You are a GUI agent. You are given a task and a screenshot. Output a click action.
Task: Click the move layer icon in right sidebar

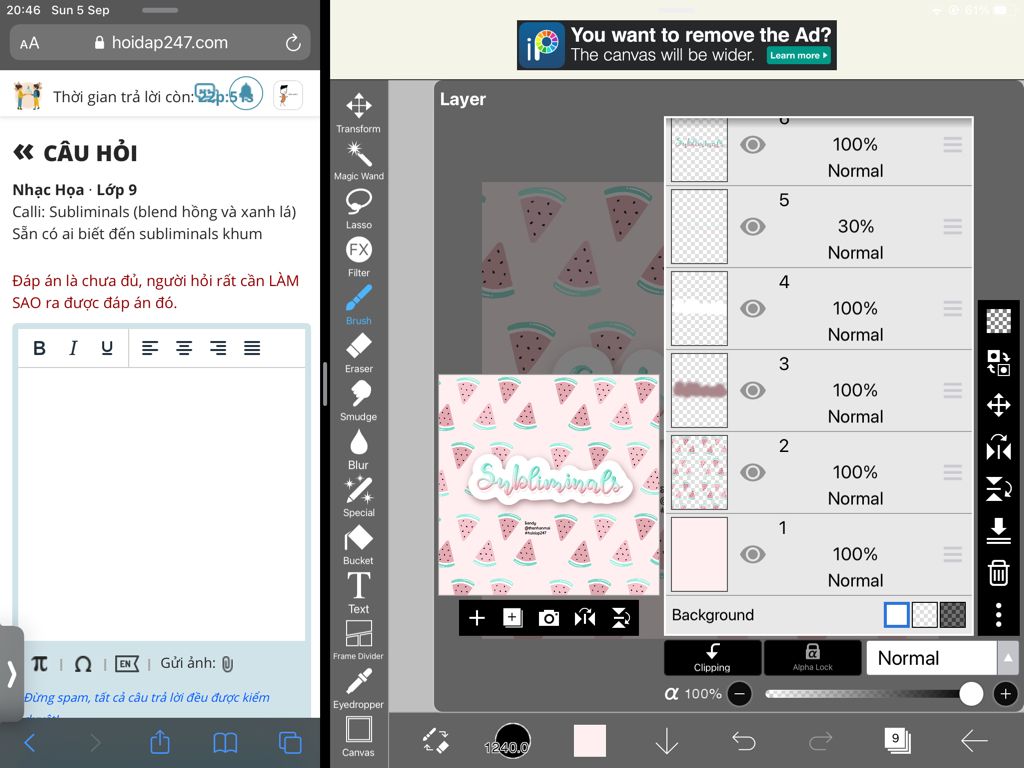coord(999,405)
